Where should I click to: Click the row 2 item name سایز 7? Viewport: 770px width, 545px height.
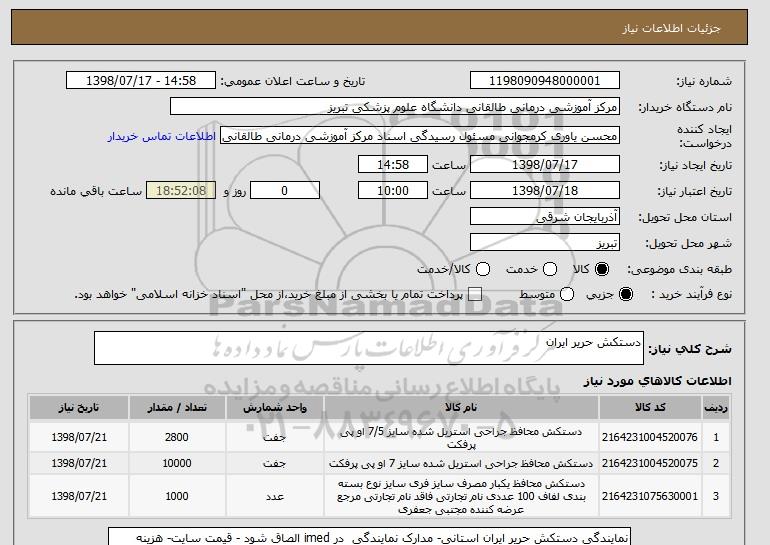[461, 463]
